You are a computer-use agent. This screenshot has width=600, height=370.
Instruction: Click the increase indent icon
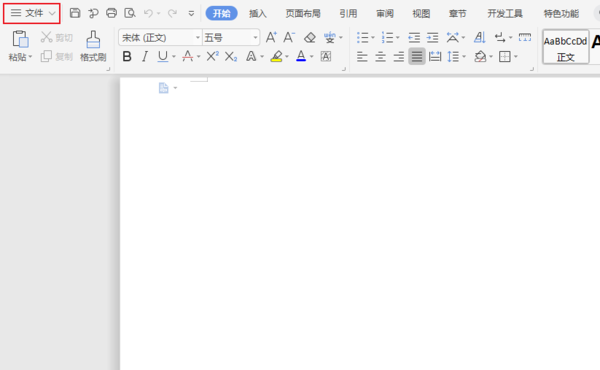pos(432,37)
